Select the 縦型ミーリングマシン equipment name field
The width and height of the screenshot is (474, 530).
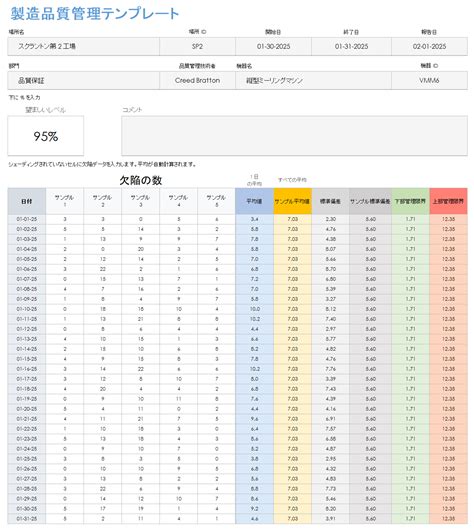(x=313, y=80)
